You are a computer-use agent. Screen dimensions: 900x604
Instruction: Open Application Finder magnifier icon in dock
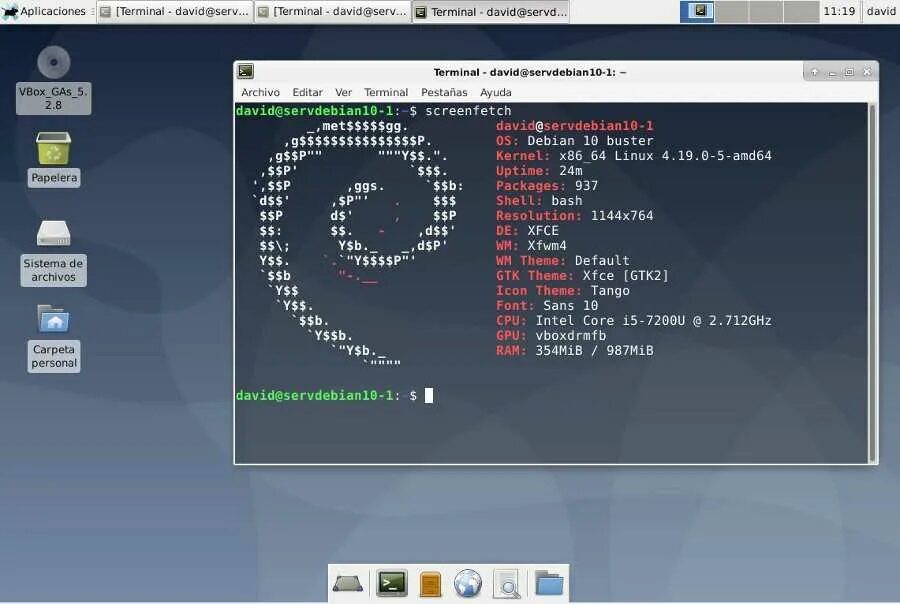[x=507, y=584]
